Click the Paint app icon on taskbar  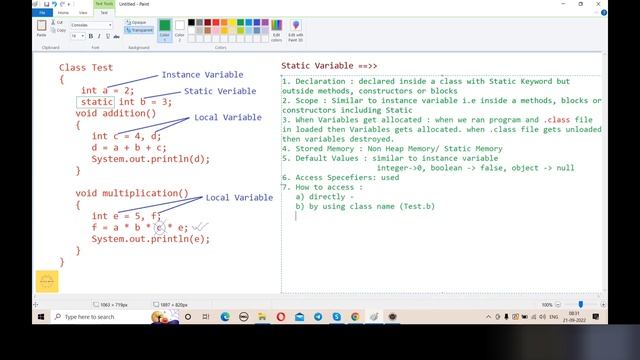[374, 317]
